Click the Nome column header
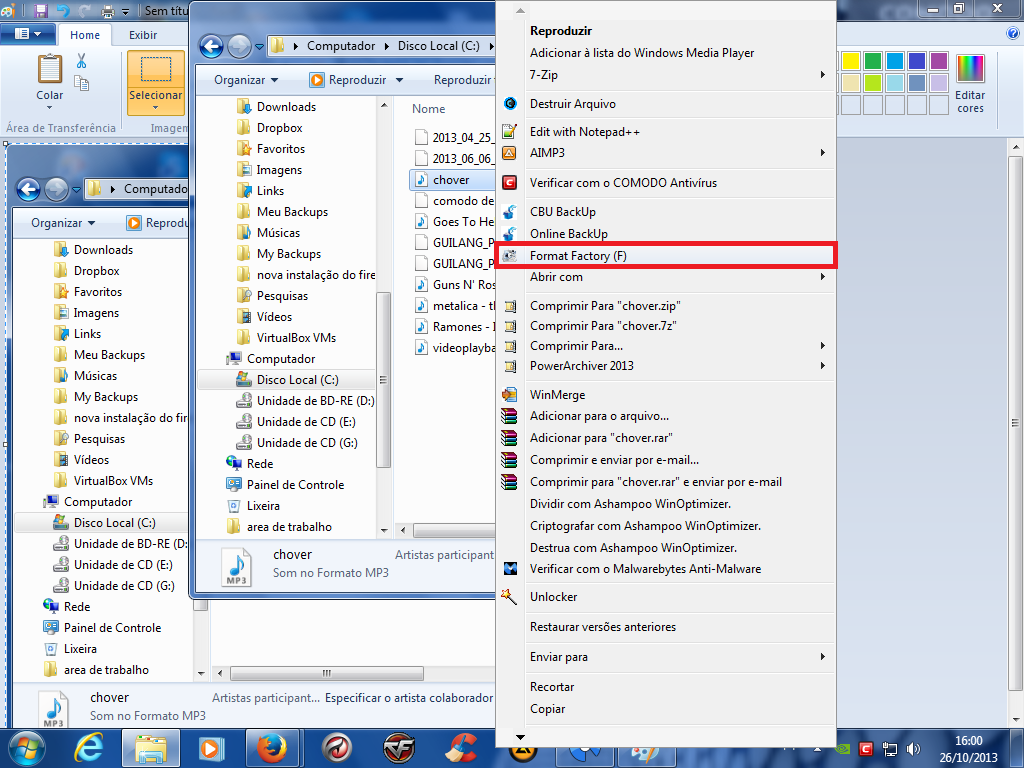 pos(428,109)
